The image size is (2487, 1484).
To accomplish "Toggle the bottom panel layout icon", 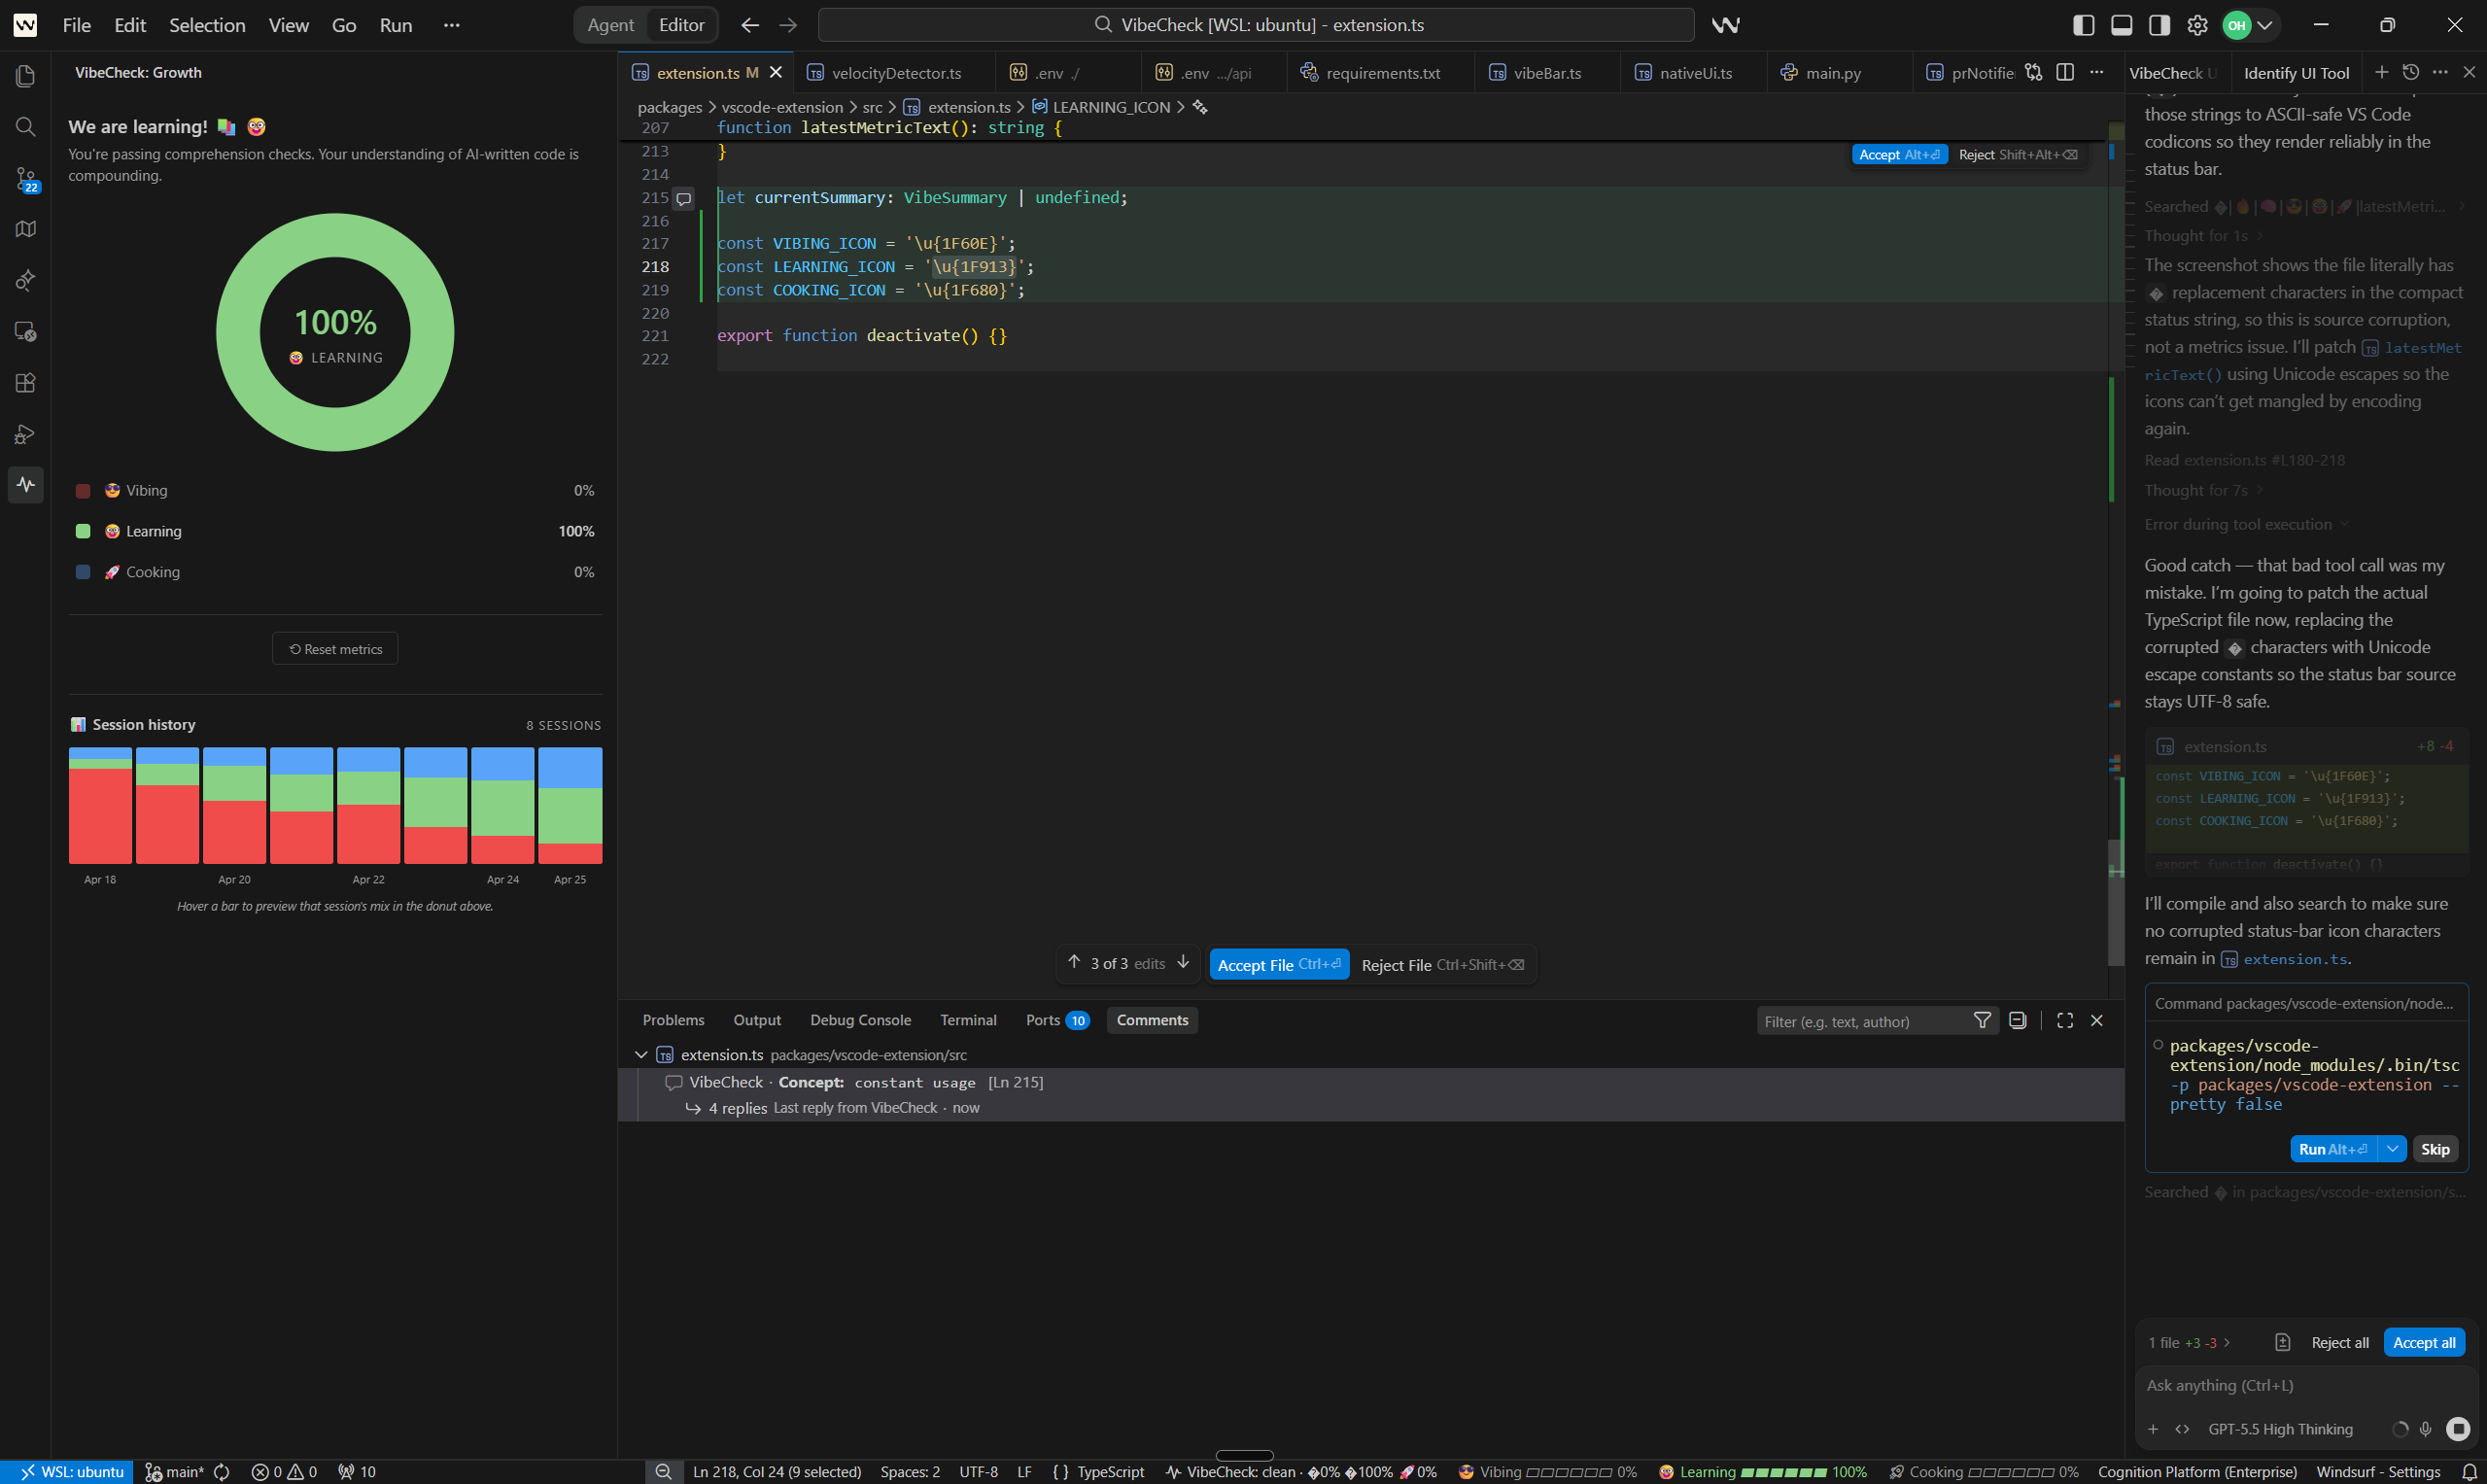I will click(2121, 25).
